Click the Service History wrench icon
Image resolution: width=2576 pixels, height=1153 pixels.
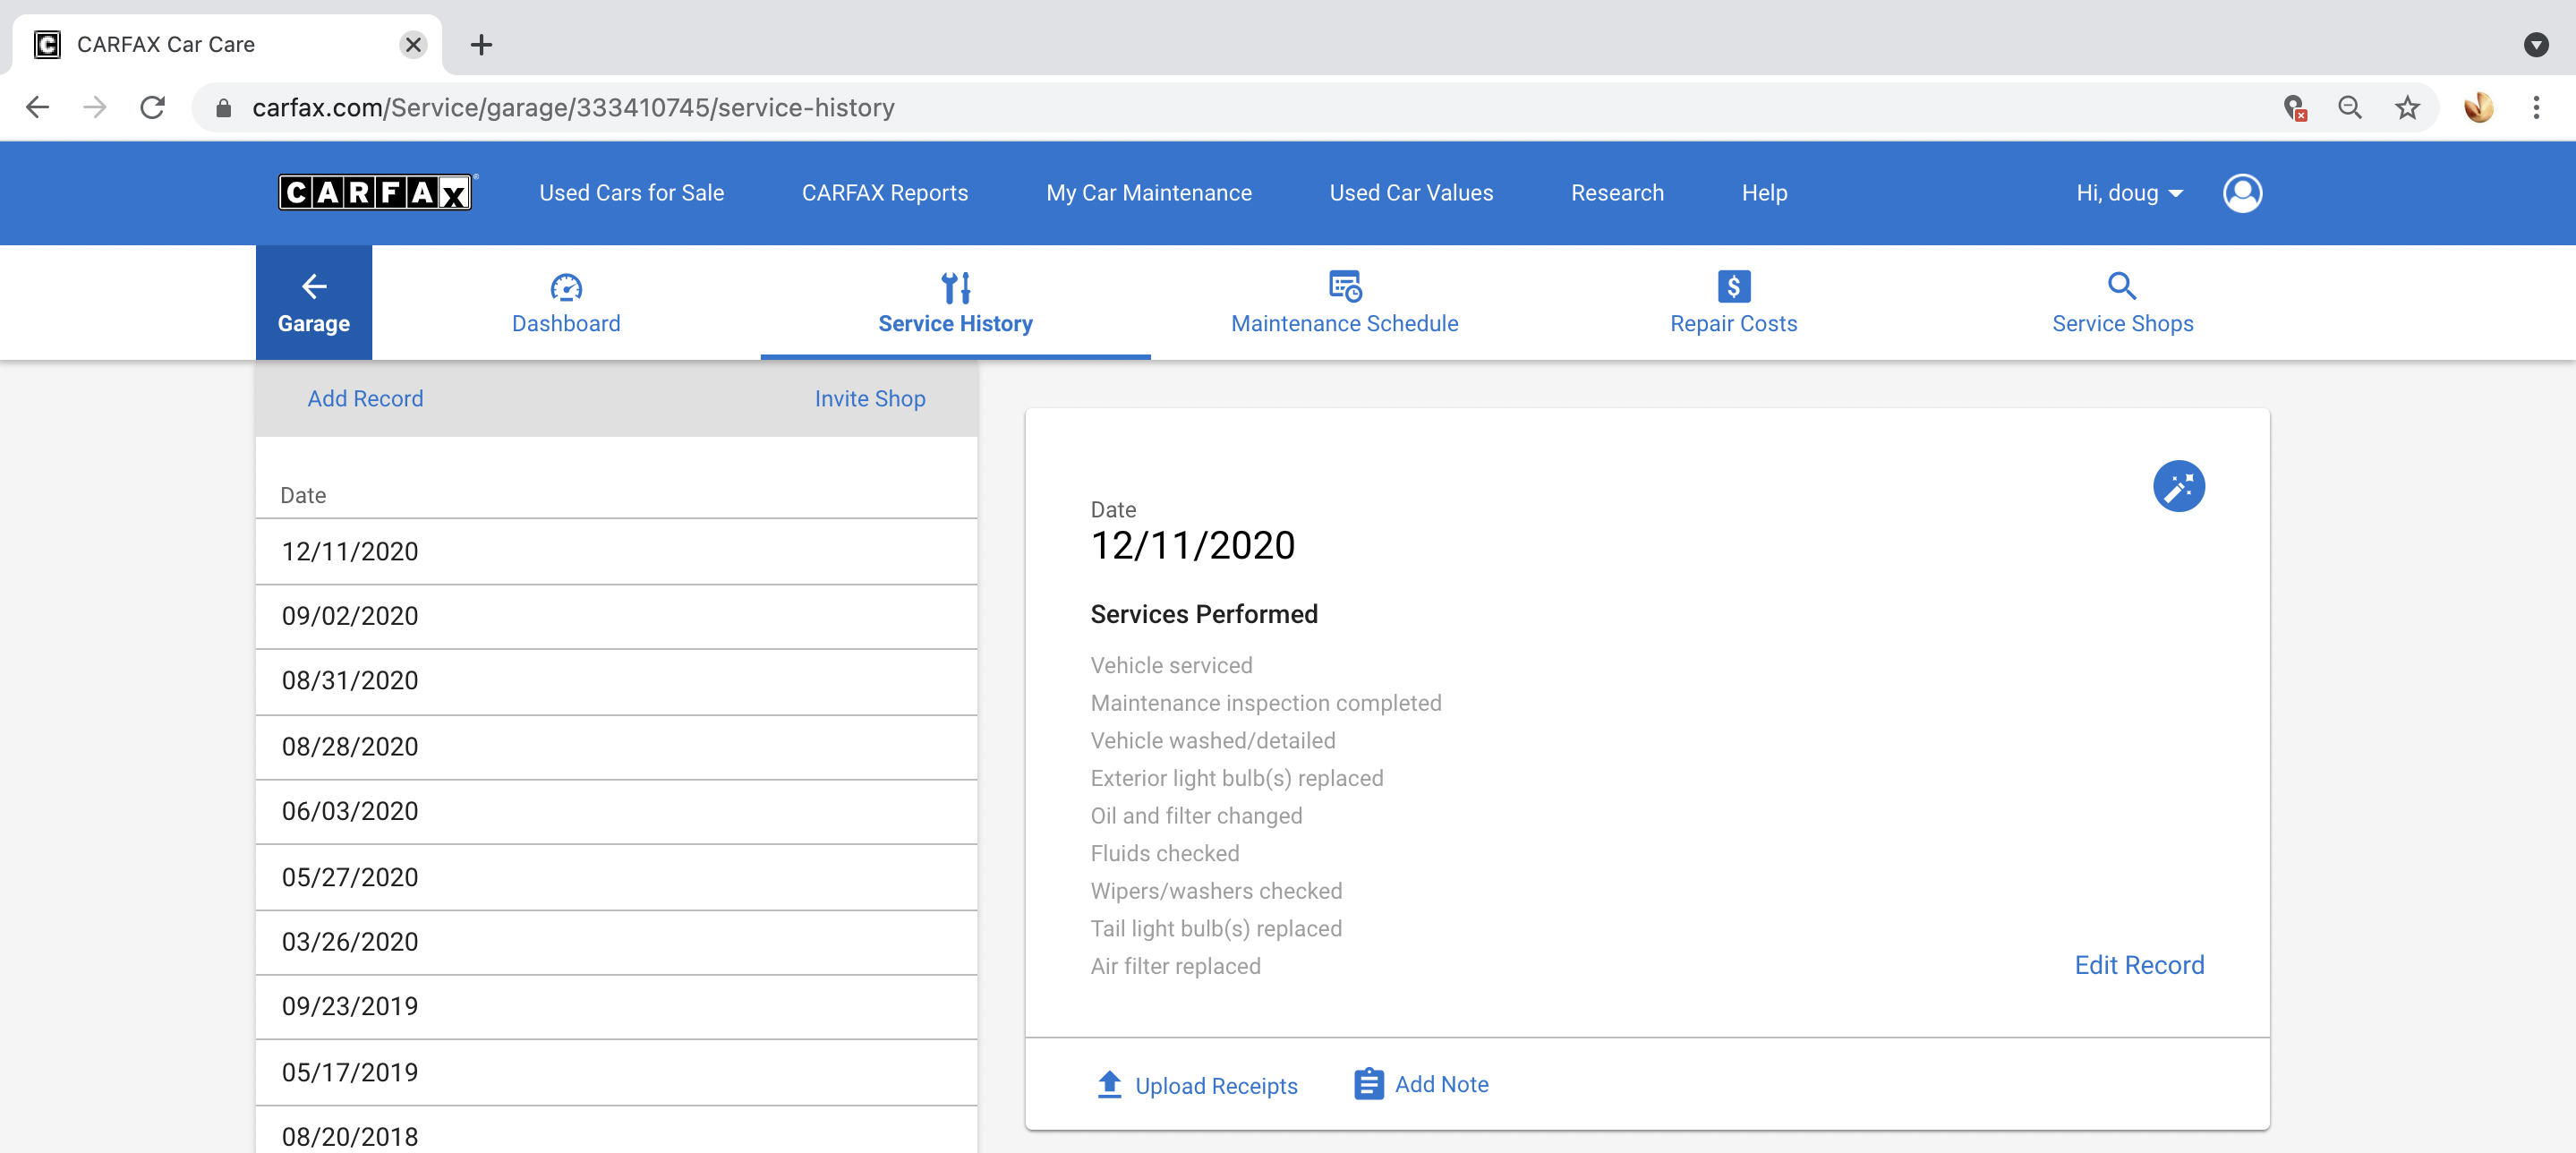[955, 288]
